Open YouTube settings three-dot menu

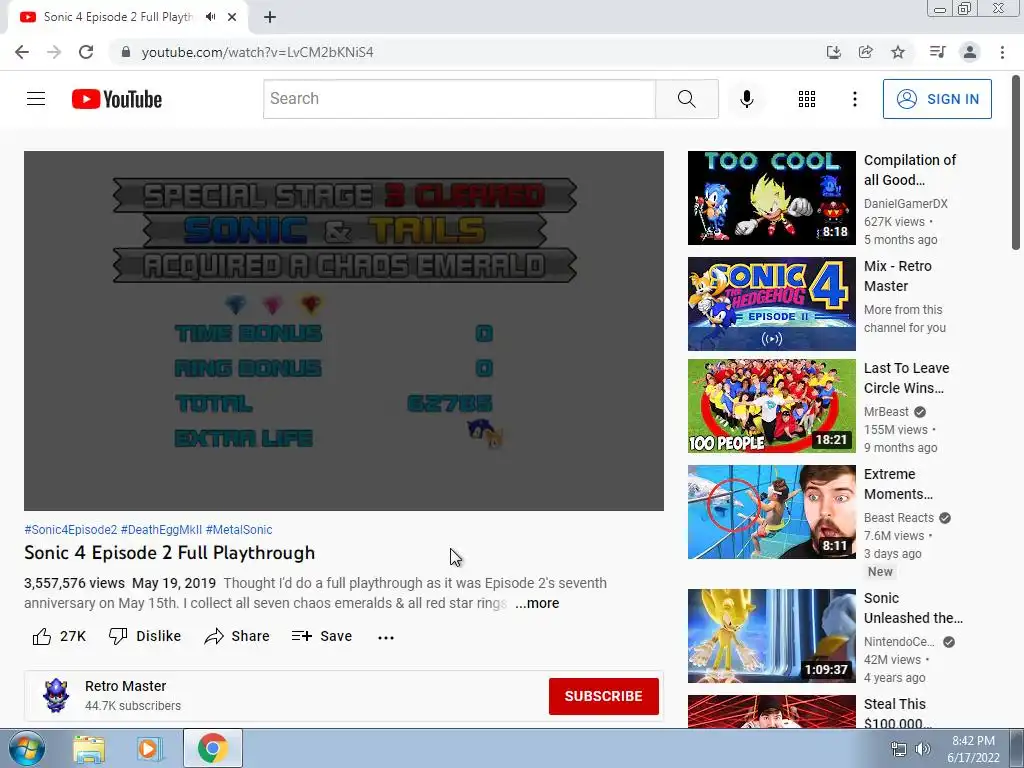coord(854,99)
